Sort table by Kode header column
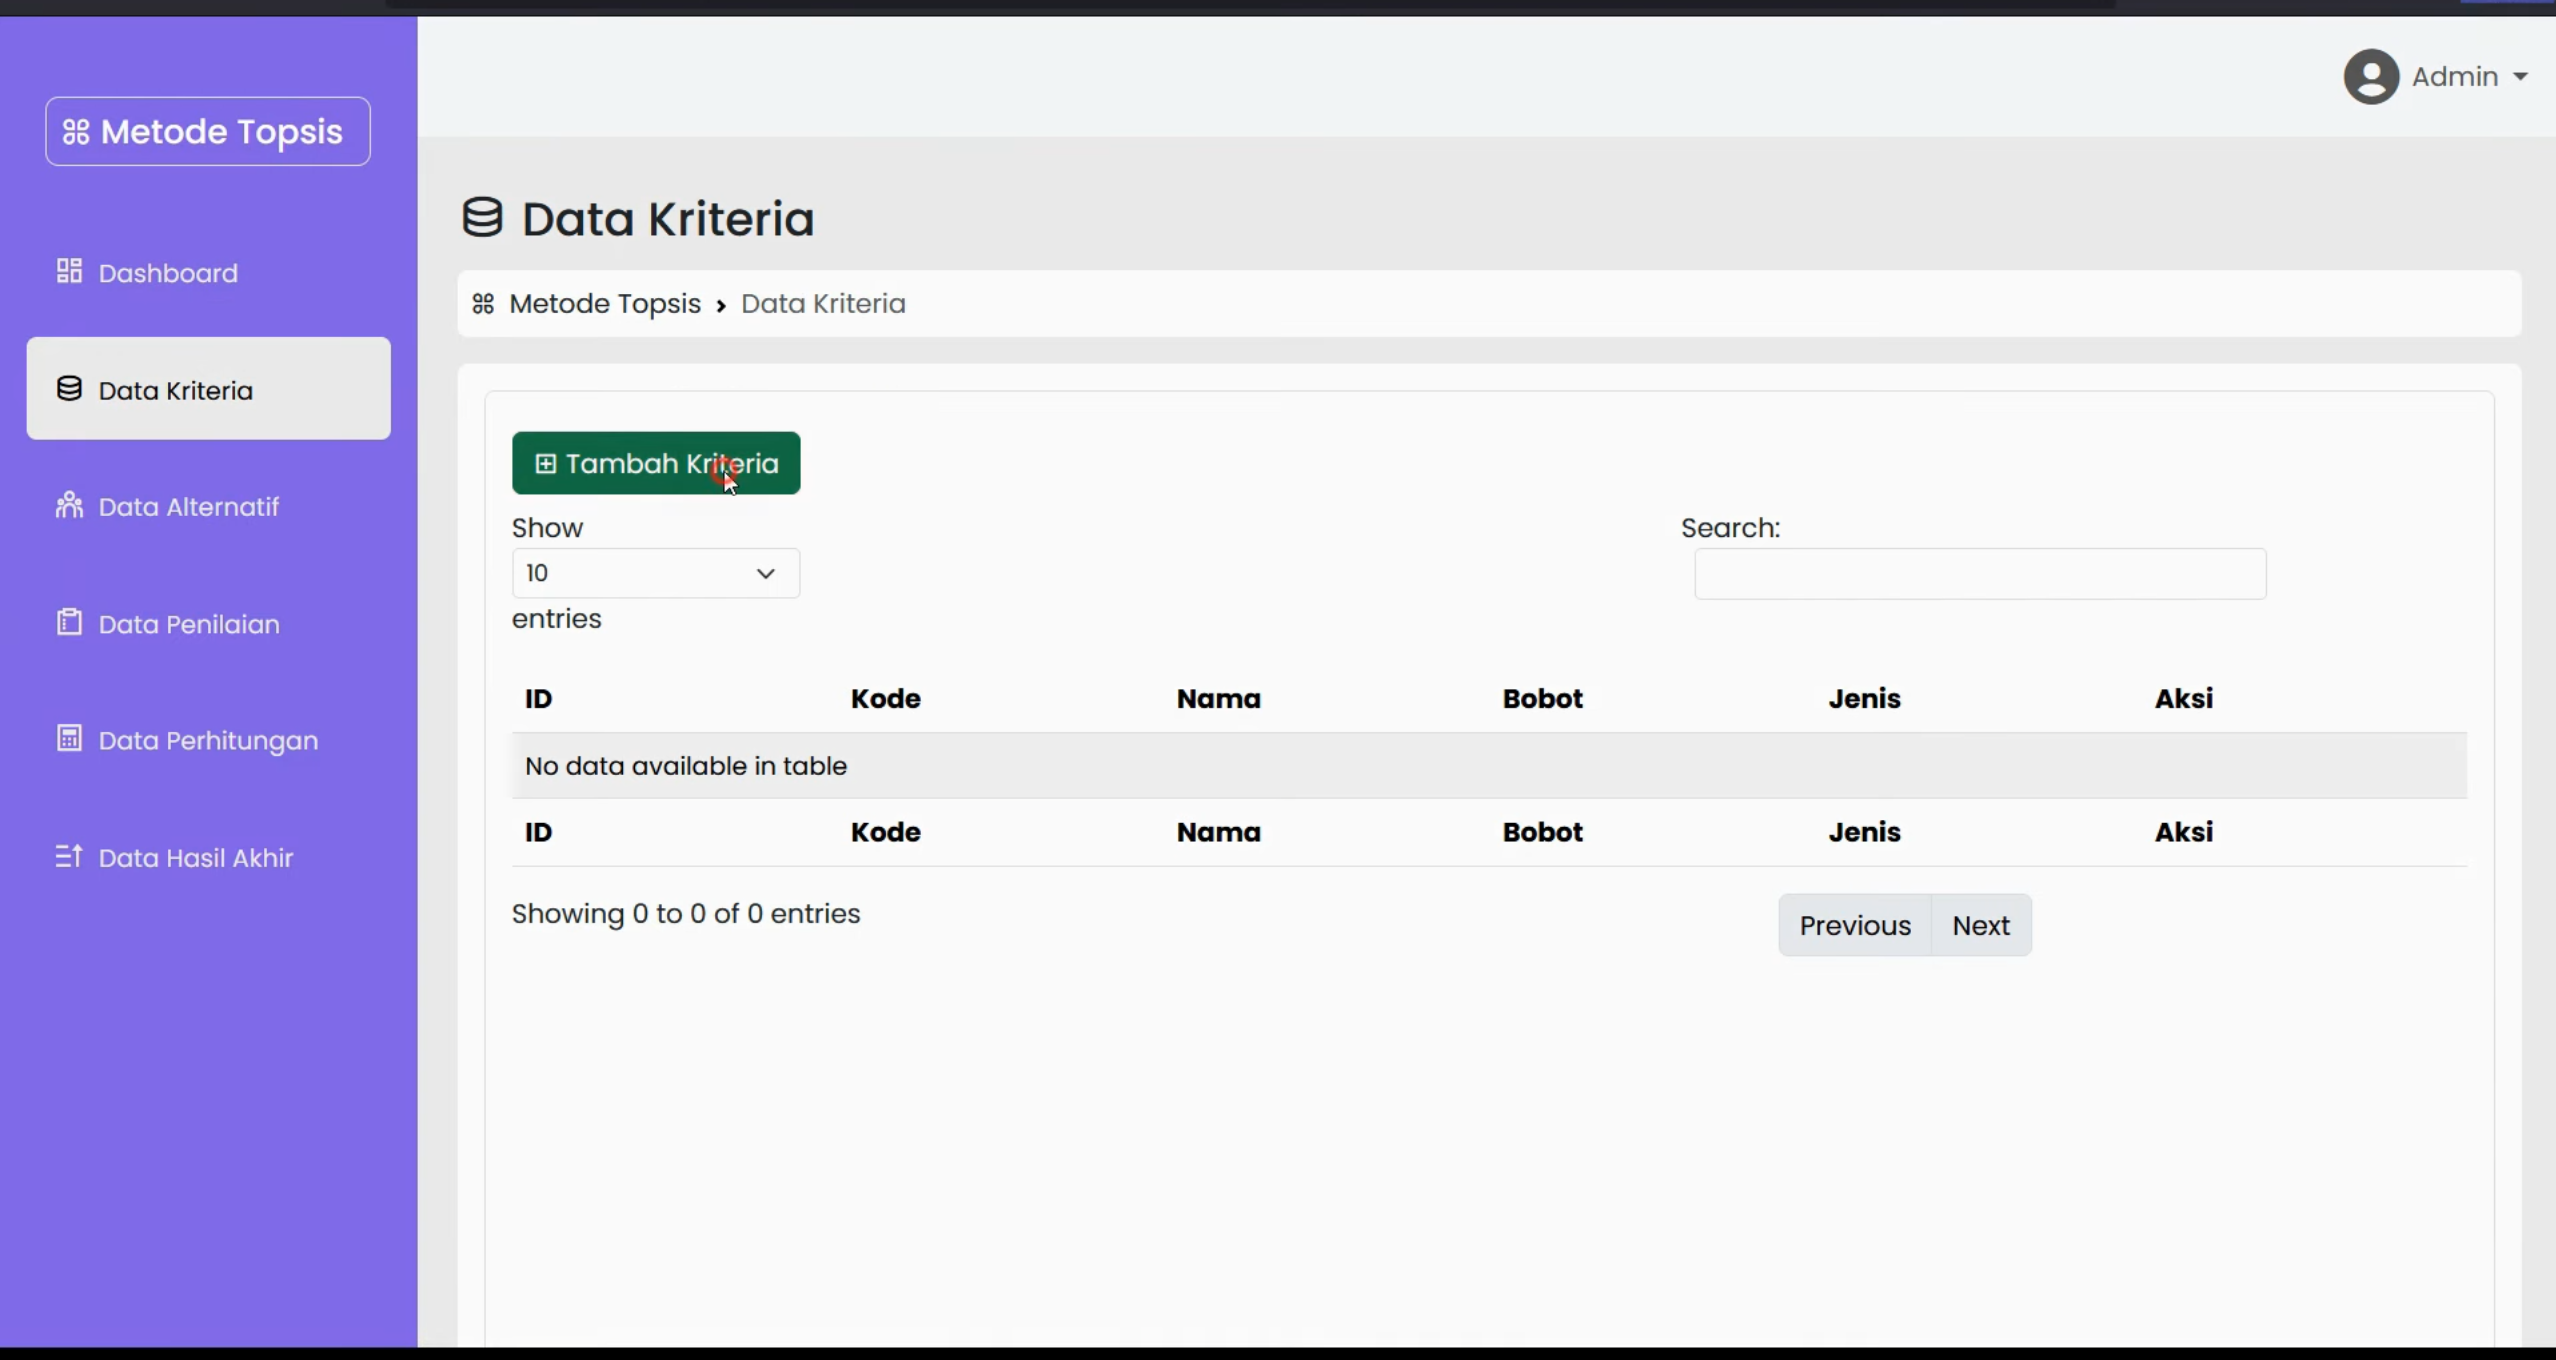This screenshot has width=2556, height=1360. (885, 698)
